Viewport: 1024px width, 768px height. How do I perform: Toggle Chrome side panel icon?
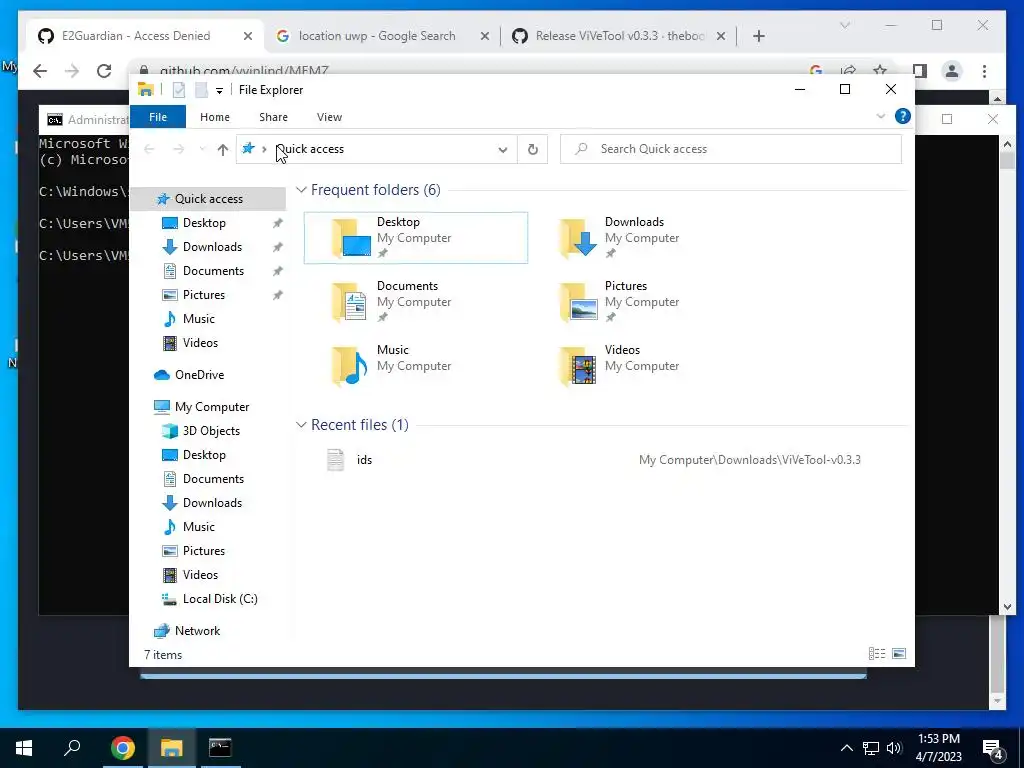tap(920, 71)
